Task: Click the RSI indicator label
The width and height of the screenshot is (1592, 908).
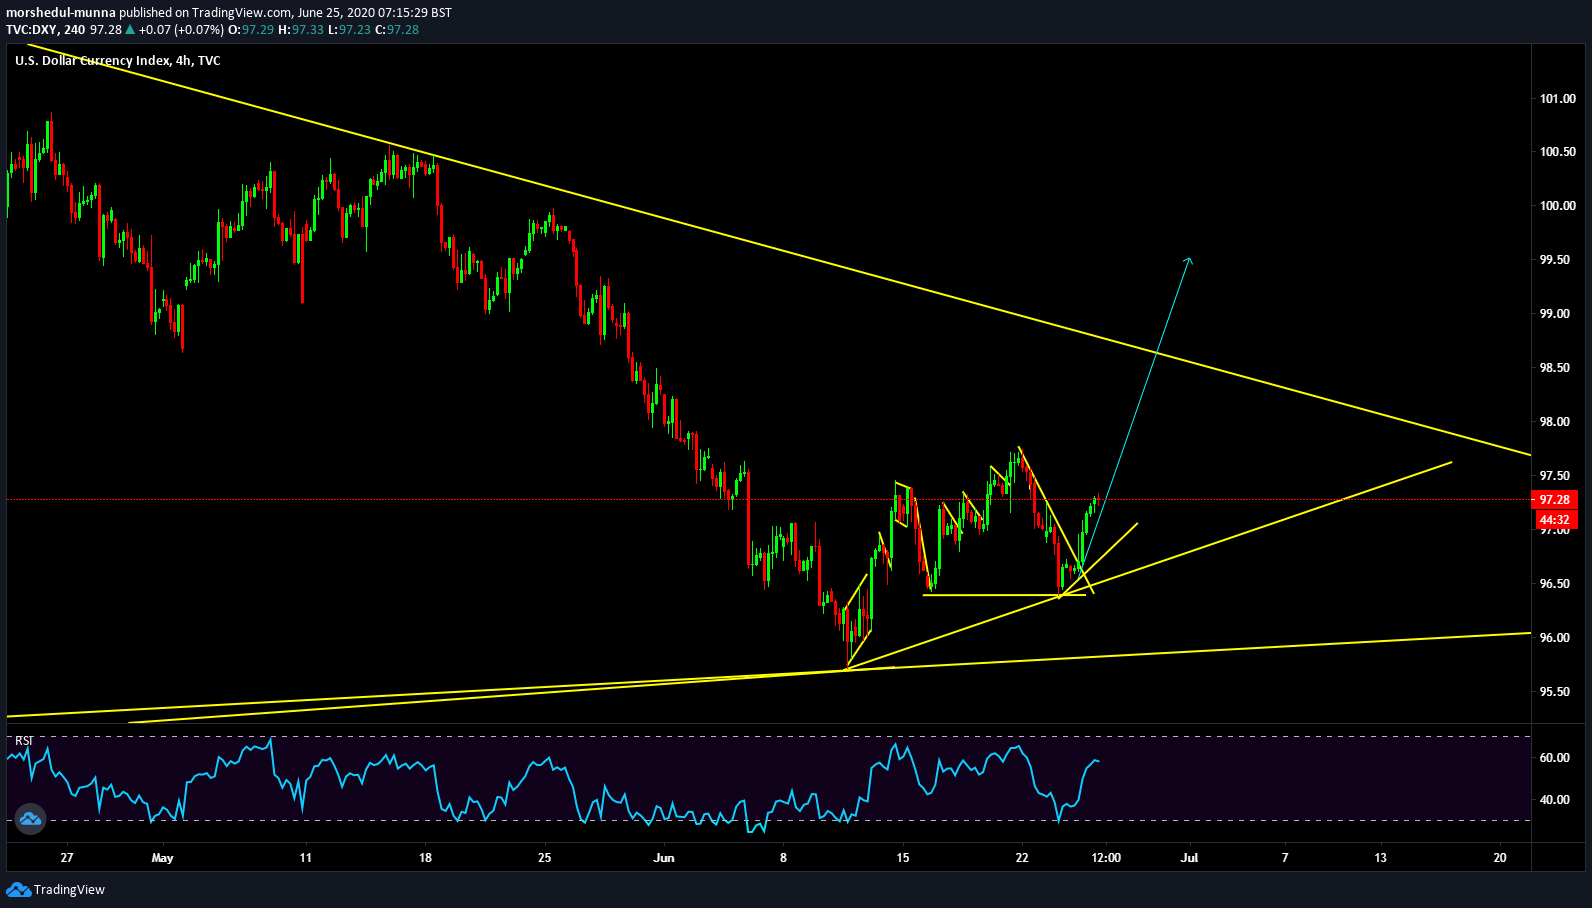Action: point(24,741)
